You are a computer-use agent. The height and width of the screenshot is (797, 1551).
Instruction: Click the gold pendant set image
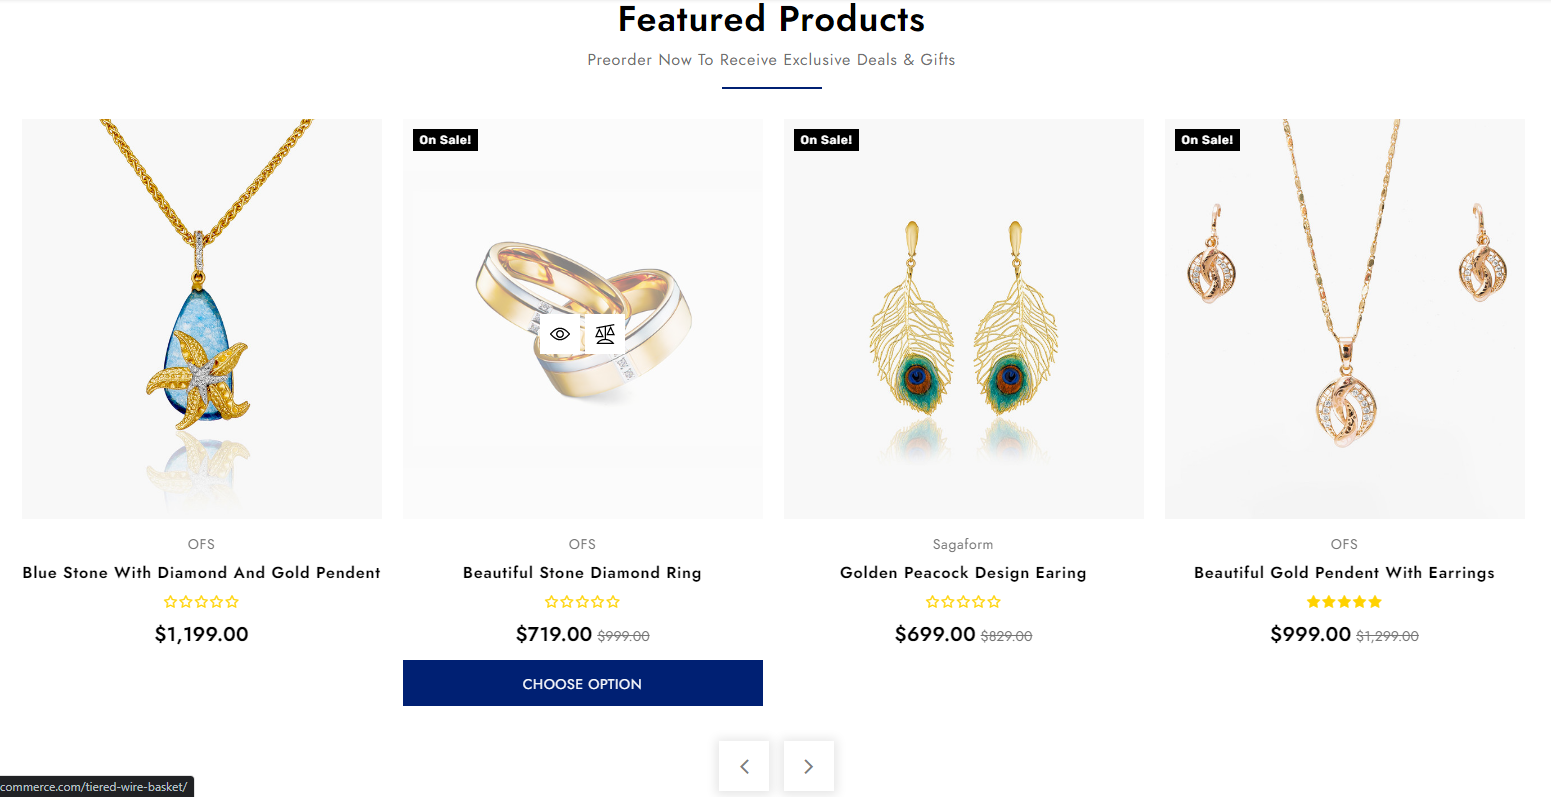pos(1344,320)
